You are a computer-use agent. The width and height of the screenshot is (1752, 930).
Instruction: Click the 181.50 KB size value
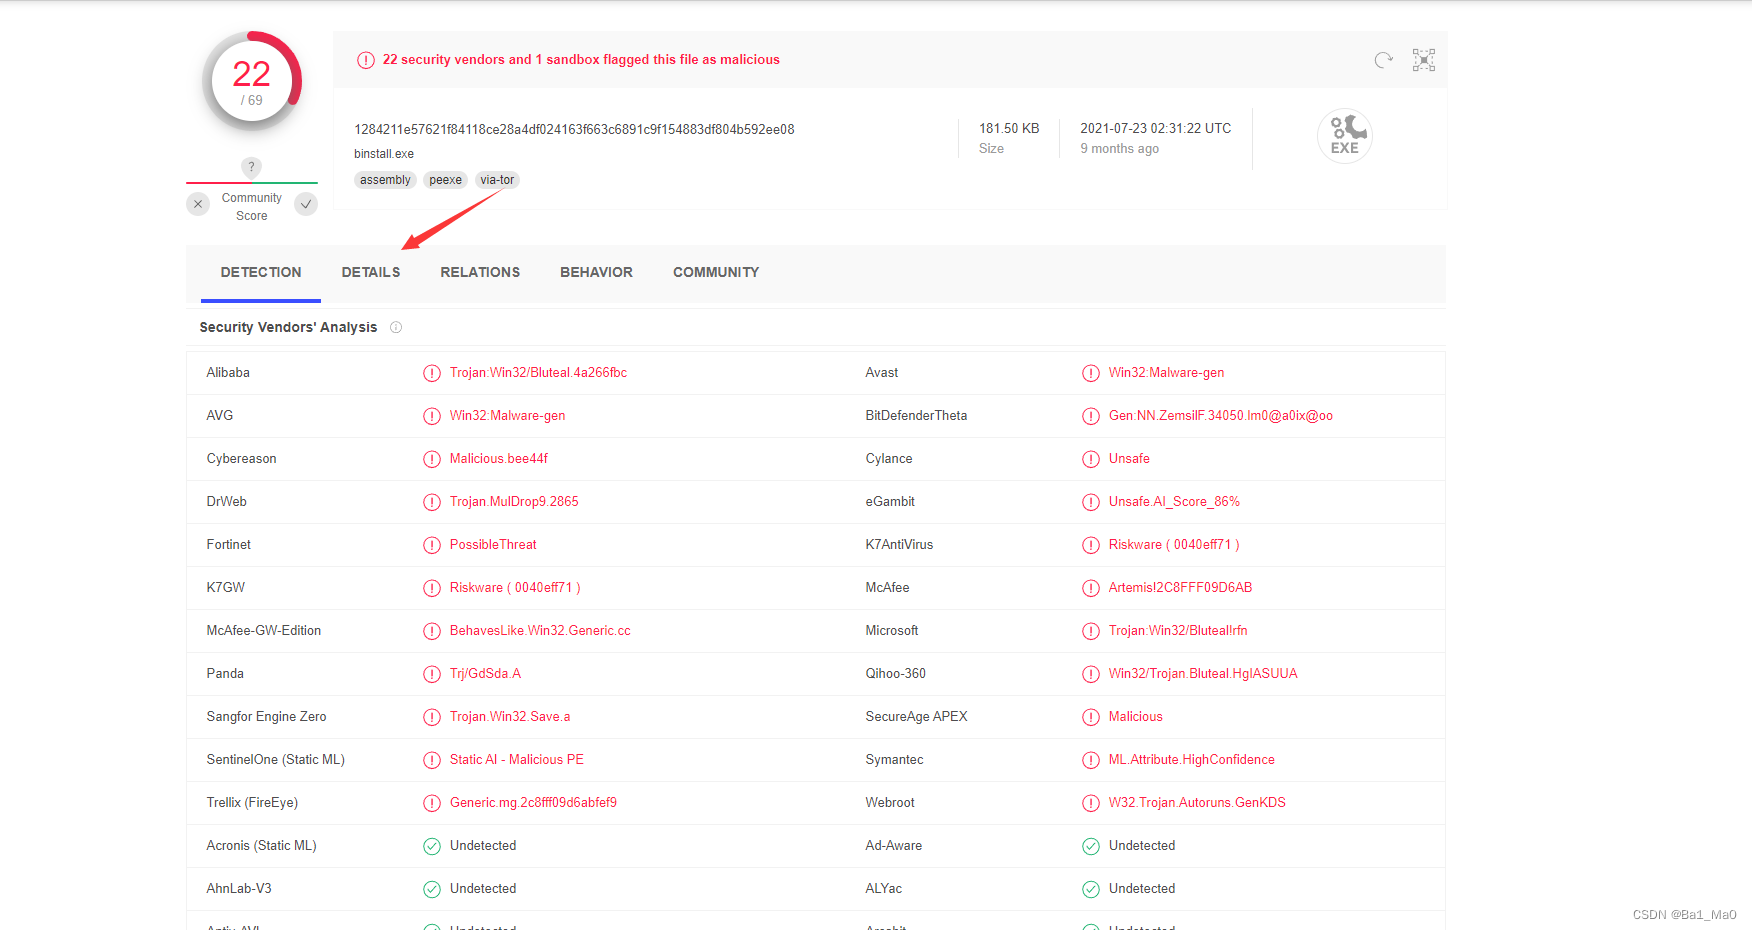point(1009,128)
